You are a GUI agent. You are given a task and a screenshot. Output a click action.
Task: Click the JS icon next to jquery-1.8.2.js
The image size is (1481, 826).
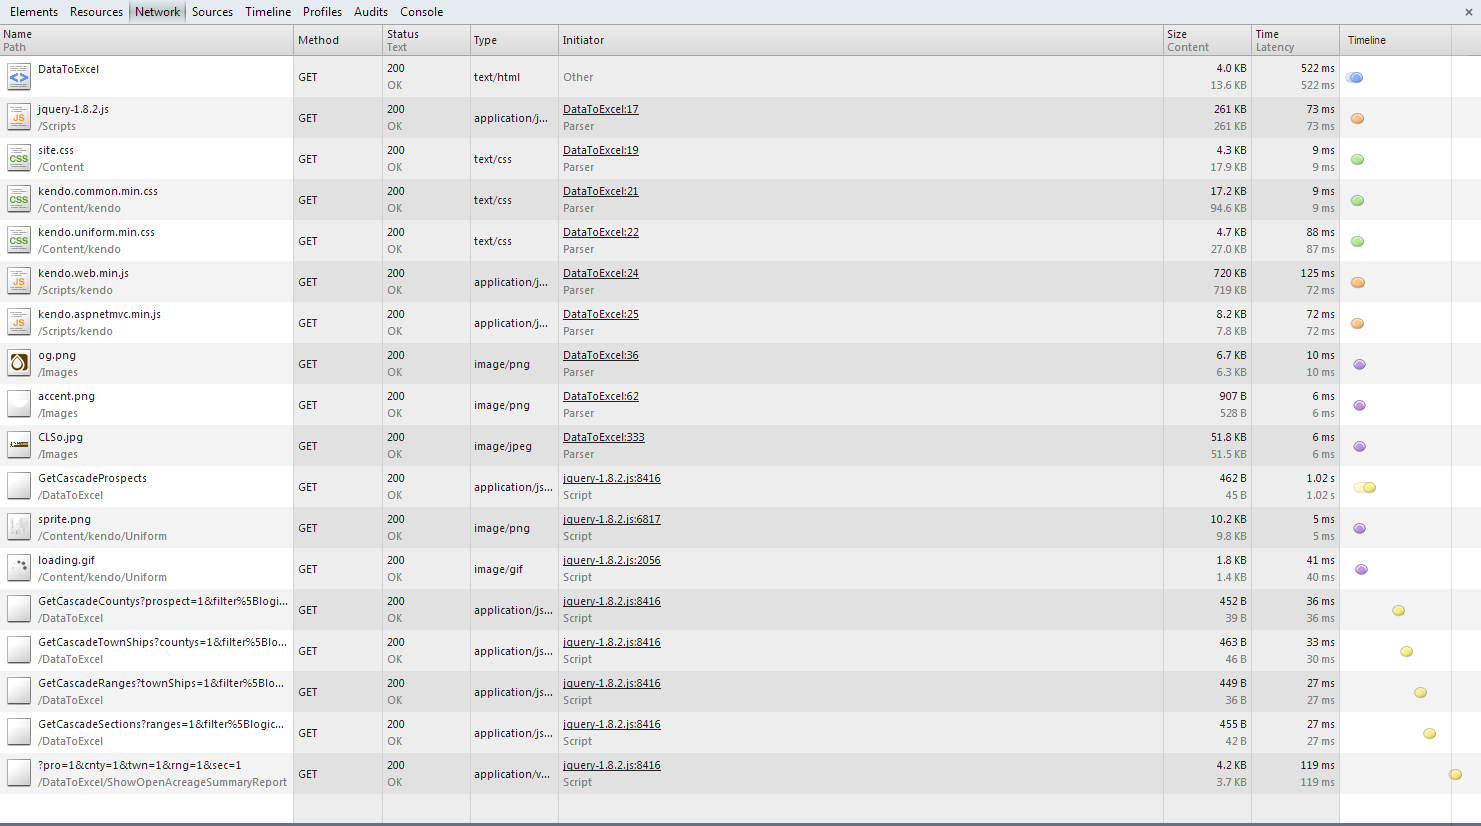point(19,117)
